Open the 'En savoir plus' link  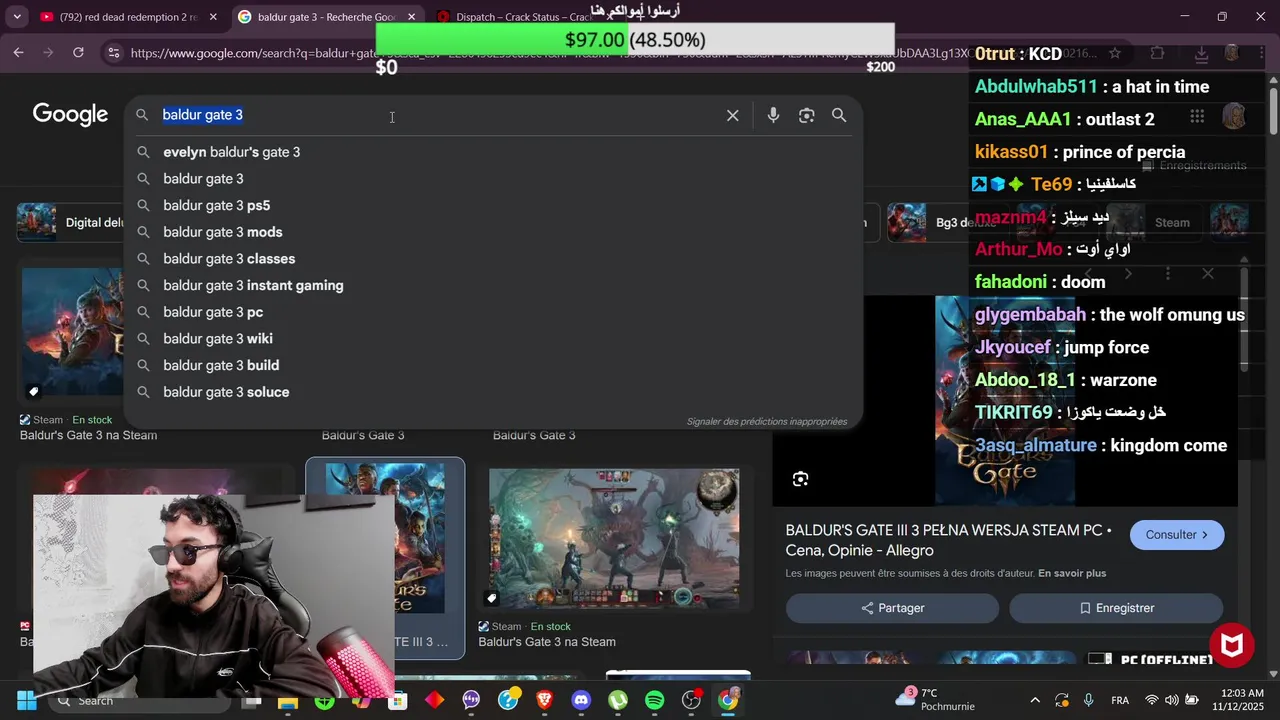pos(1072,573)
